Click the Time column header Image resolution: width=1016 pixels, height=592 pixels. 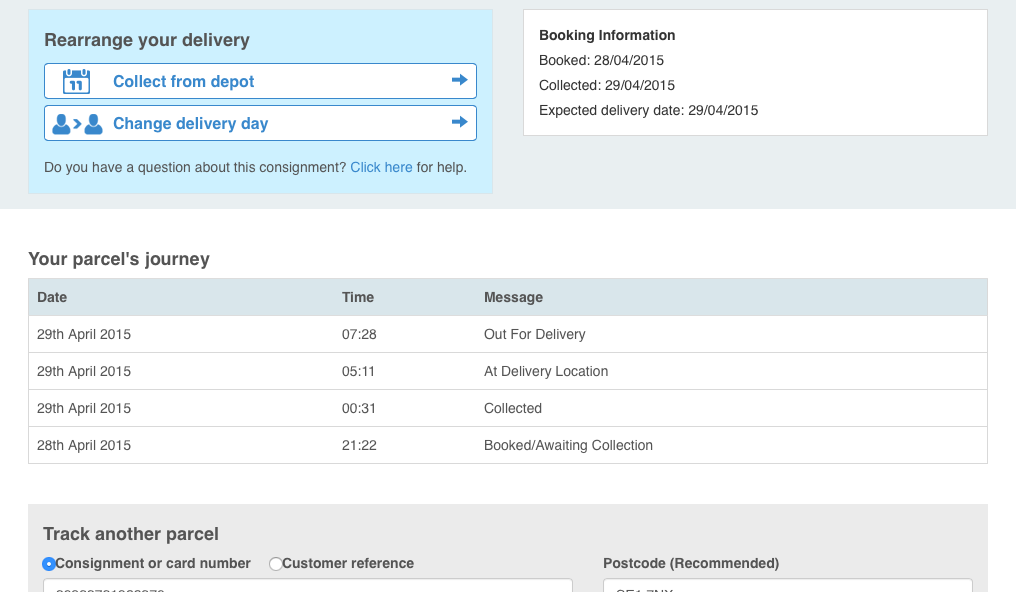pos(358,297)
